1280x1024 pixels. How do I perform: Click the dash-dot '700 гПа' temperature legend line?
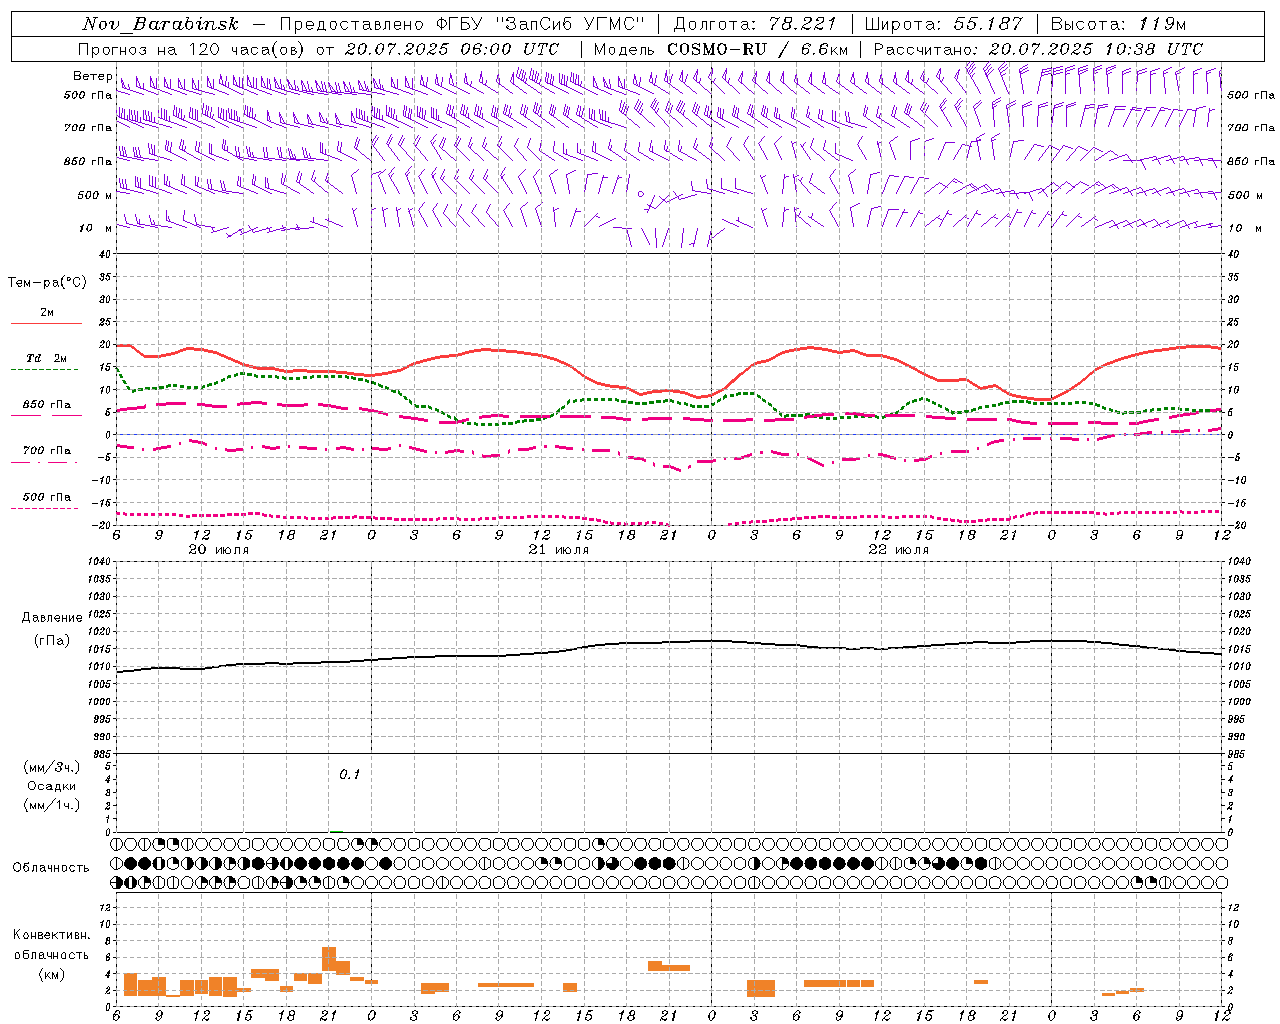click(44, 463)
